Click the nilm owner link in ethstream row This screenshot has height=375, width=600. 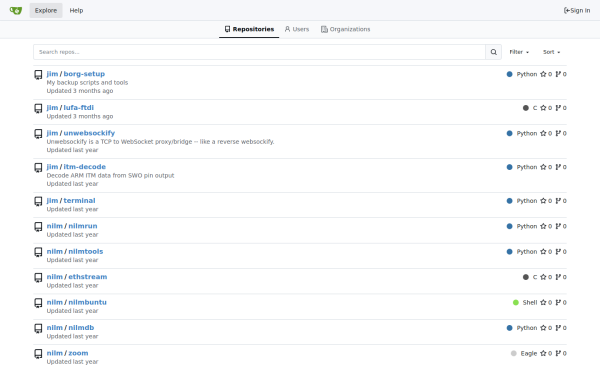(54, 277)
